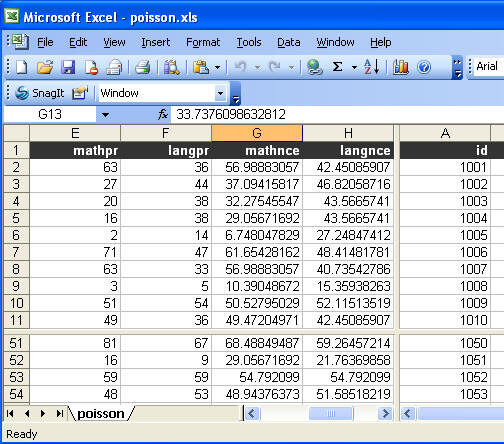Paste using the clipboard Paste icon
This screenshot has height=444, width=504.
click(x=201, y=67)
